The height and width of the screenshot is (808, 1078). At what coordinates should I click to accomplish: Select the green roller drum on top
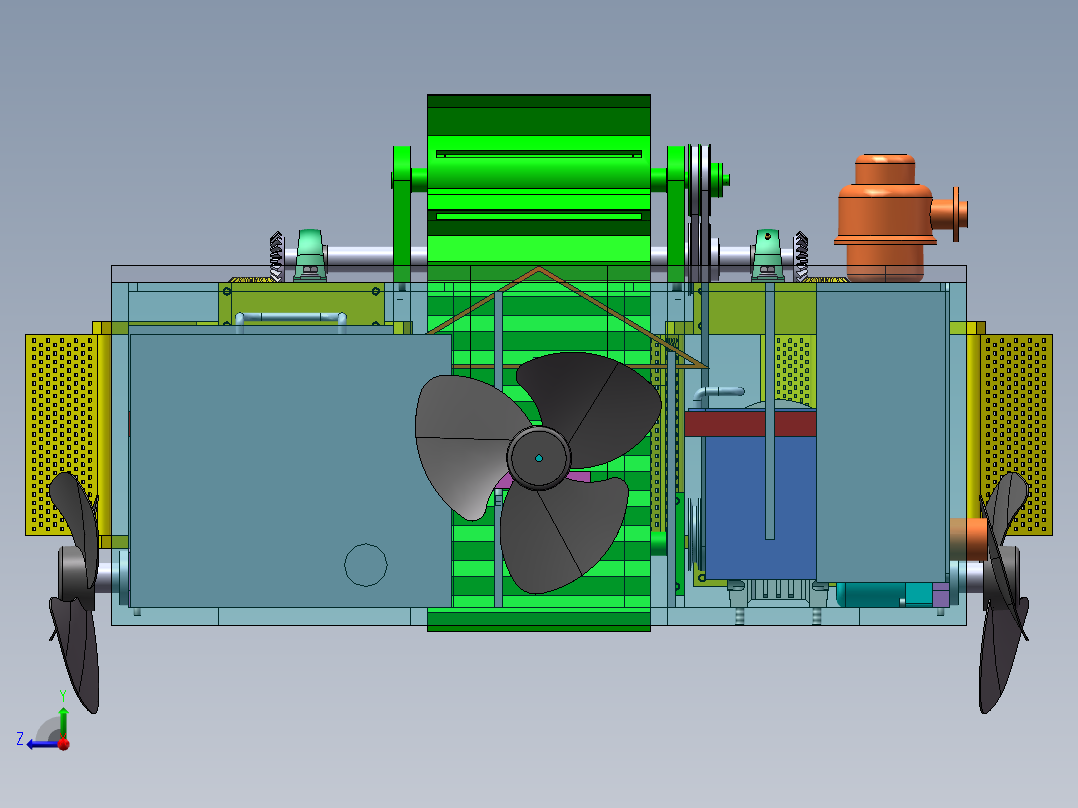coord(539,179)
